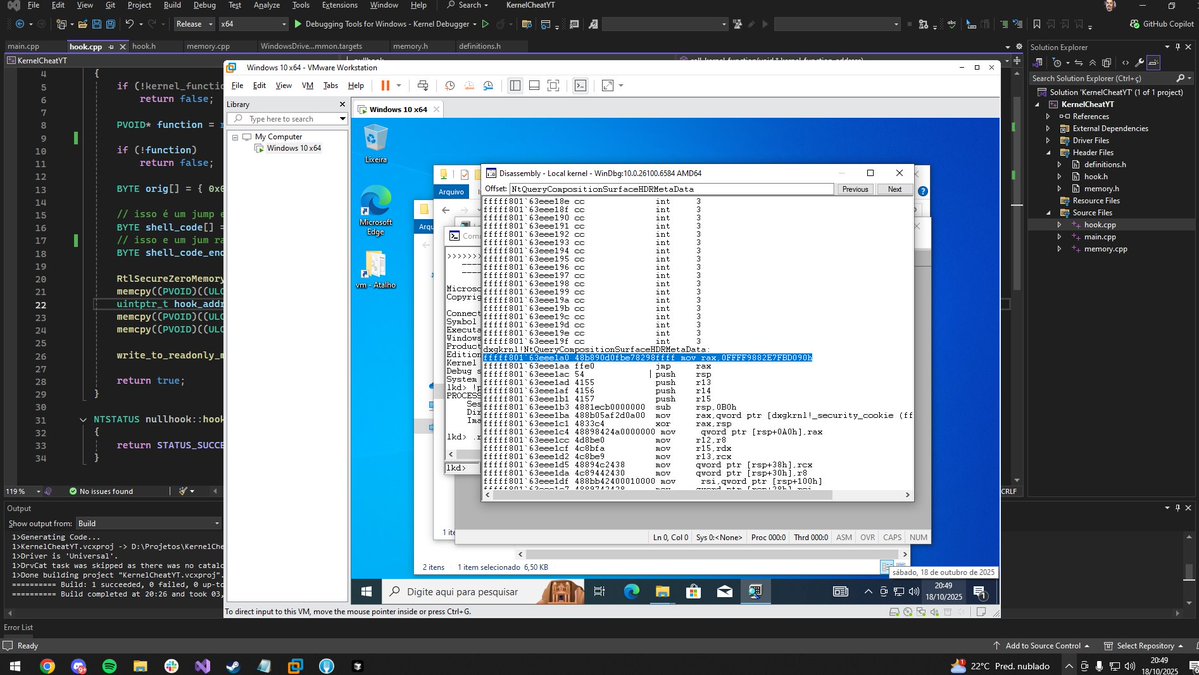Expand the References node in Solution Explorer
Screen dimensions: 1199x675
[1048, 116]
